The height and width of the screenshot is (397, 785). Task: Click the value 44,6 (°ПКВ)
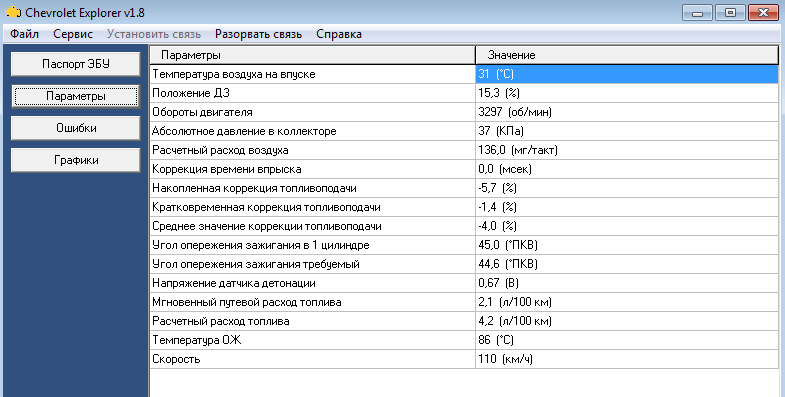[x=508, y=264]
